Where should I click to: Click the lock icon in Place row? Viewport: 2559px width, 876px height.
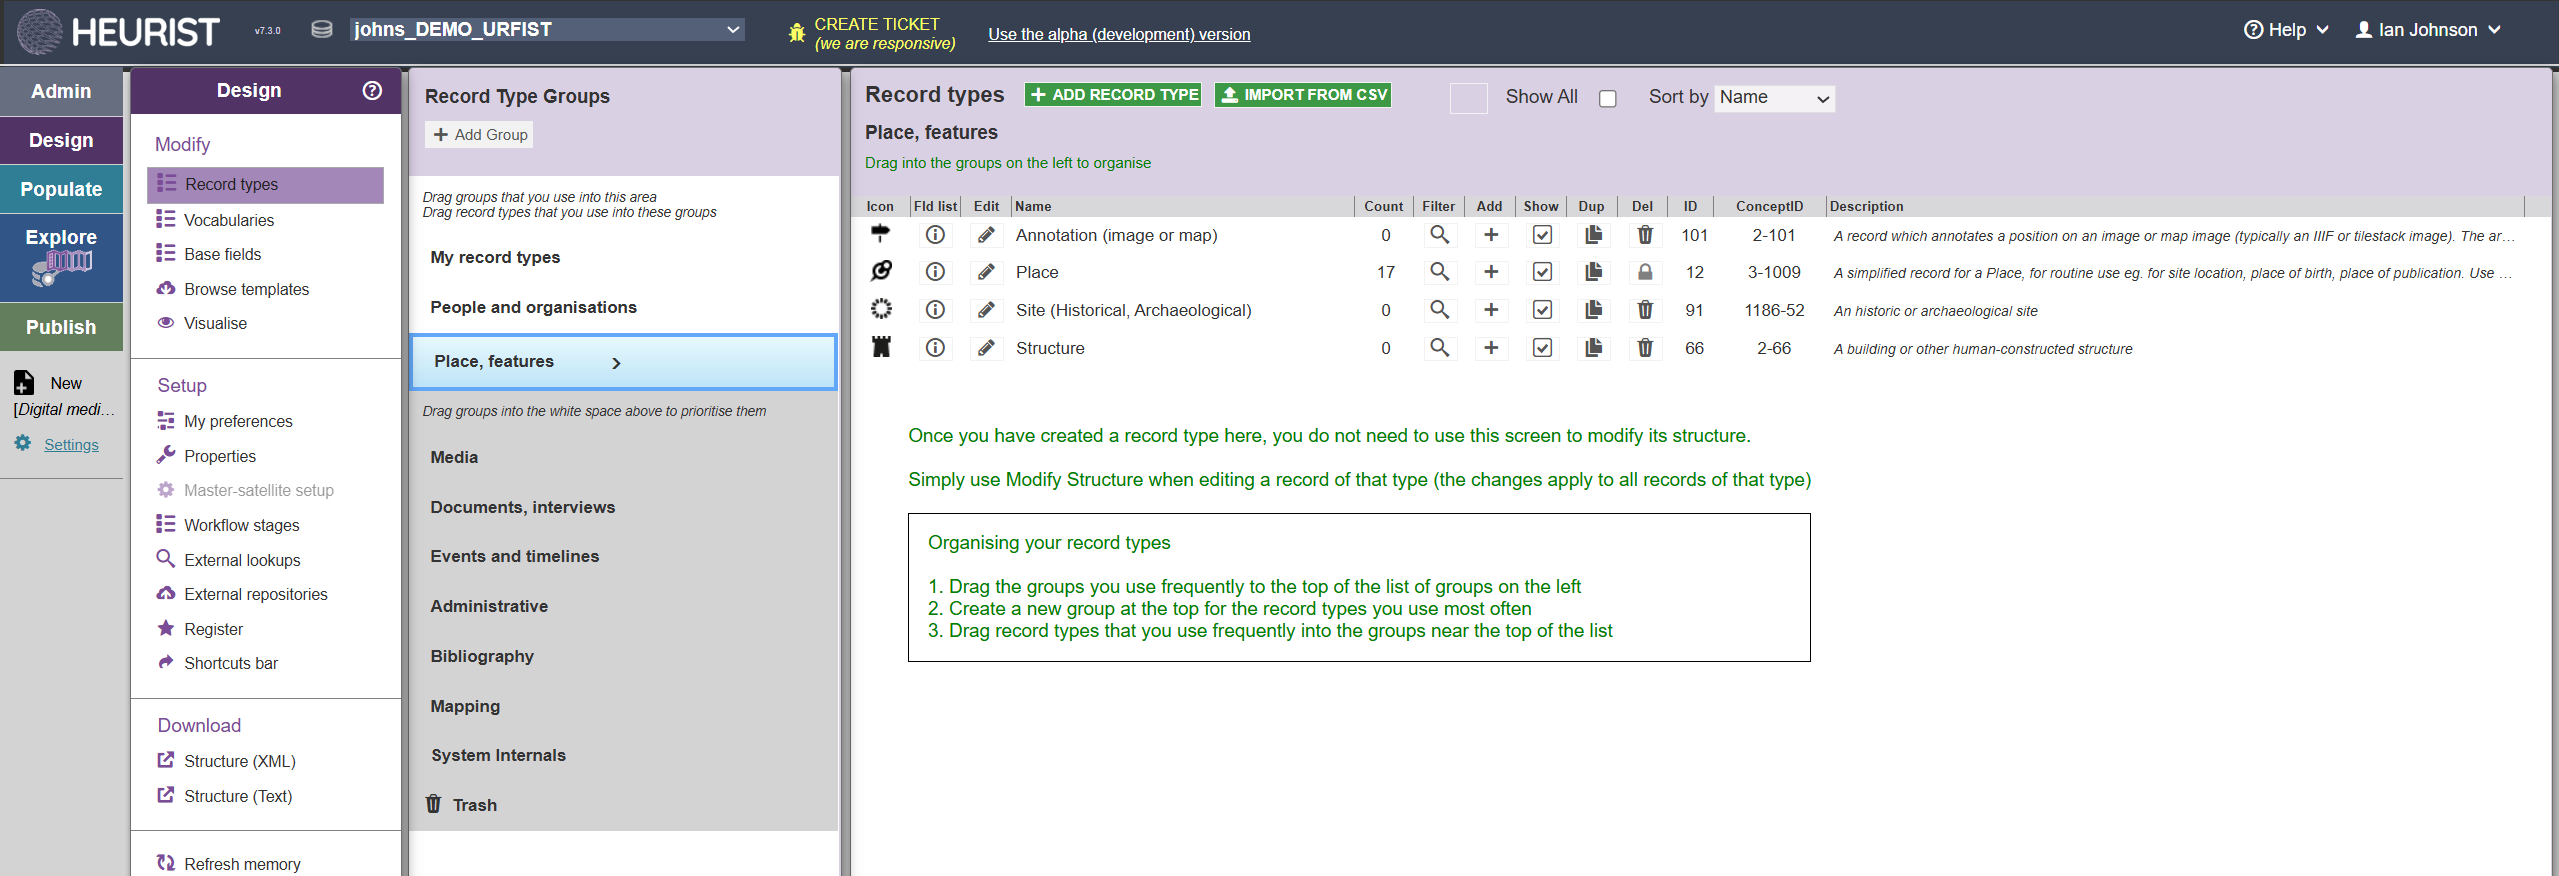(1644, 272)
